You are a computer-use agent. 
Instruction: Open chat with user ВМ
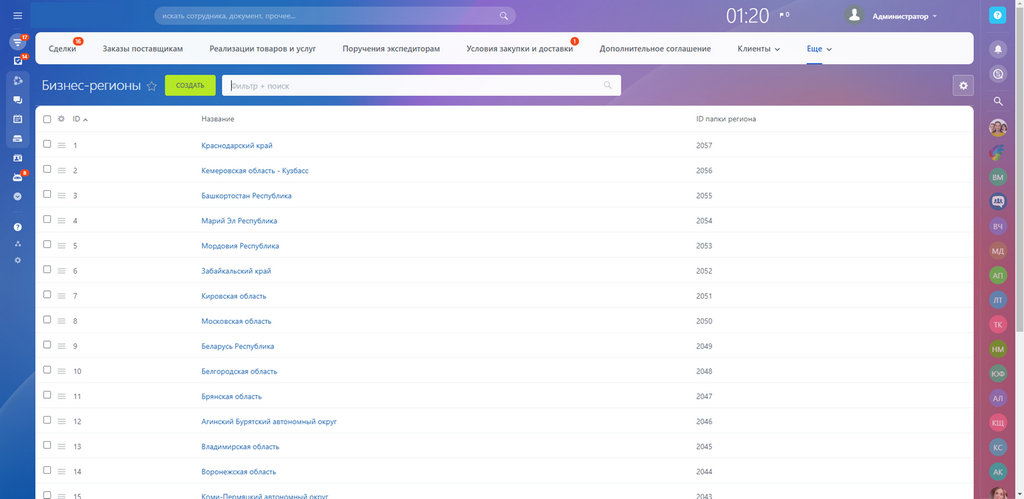coord(998,177)
